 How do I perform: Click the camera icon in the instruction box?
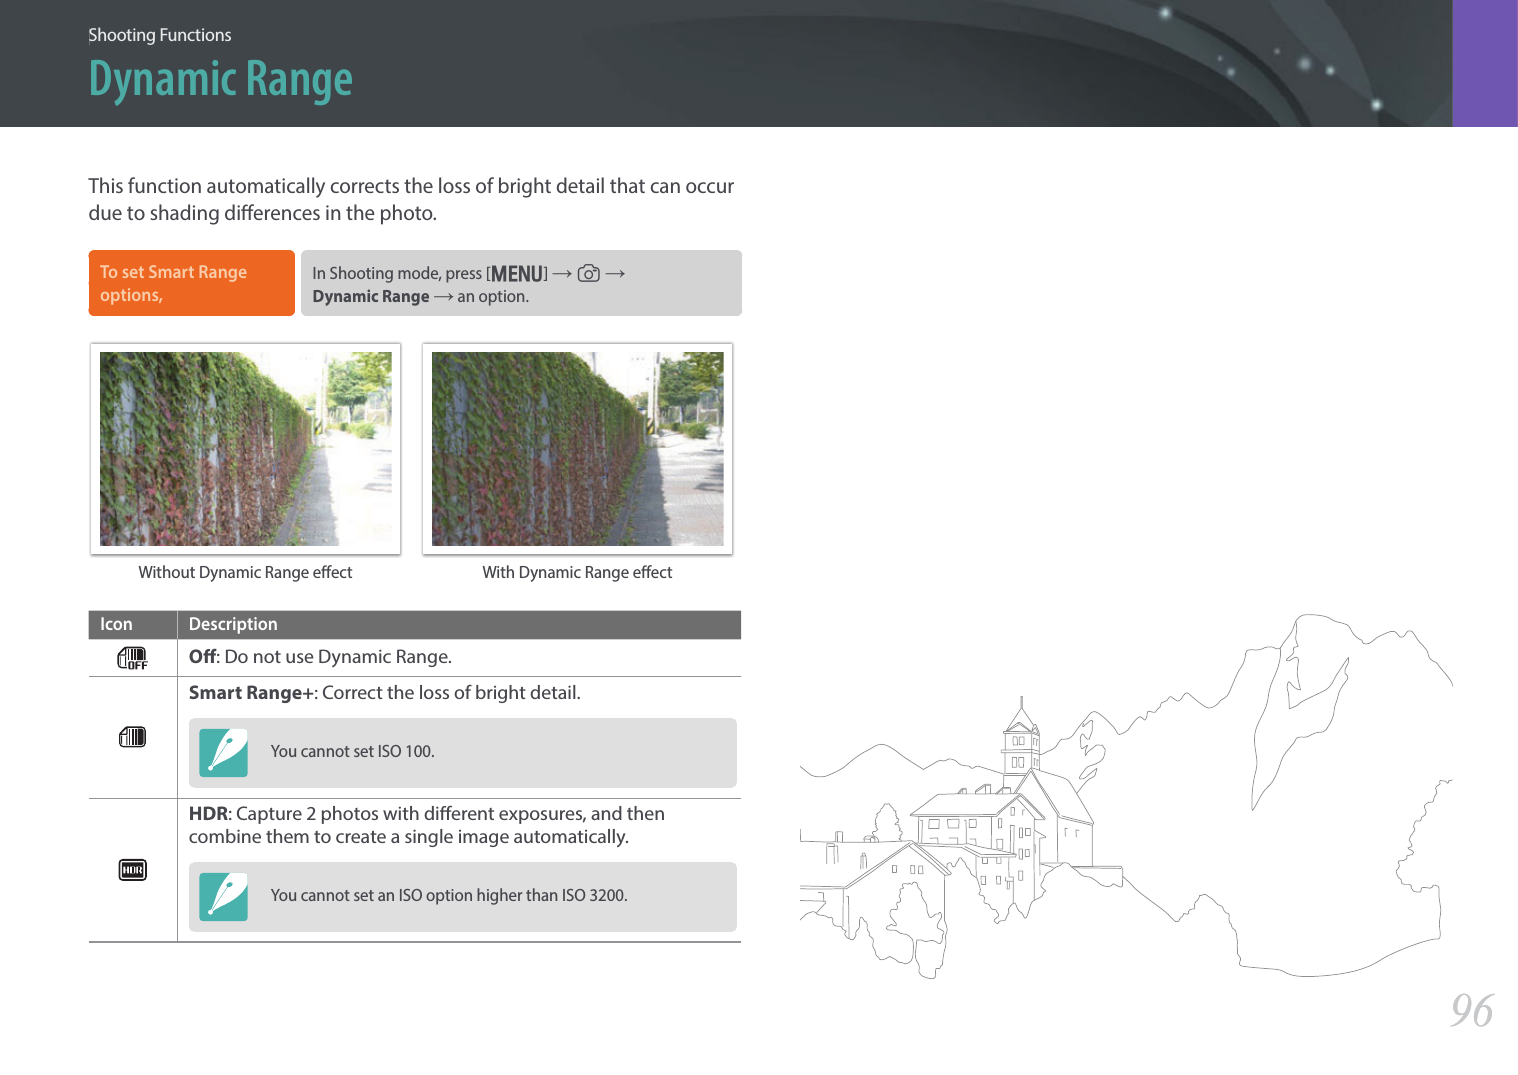pos(588,273)
